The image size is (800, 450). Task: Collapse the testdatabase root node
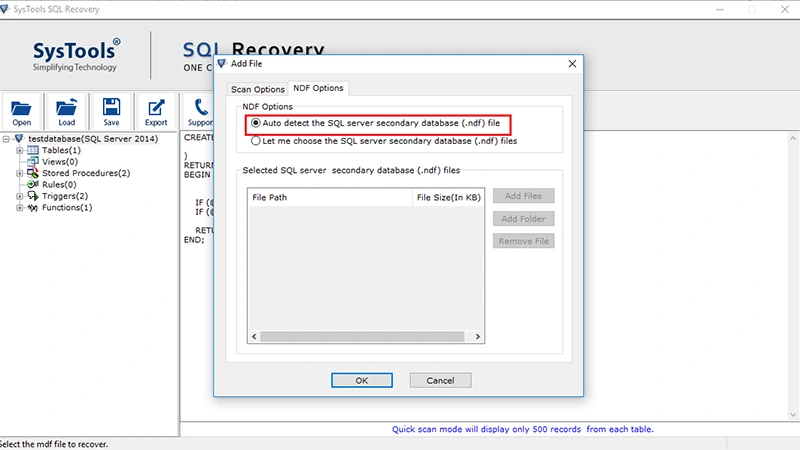click(6, 139)
